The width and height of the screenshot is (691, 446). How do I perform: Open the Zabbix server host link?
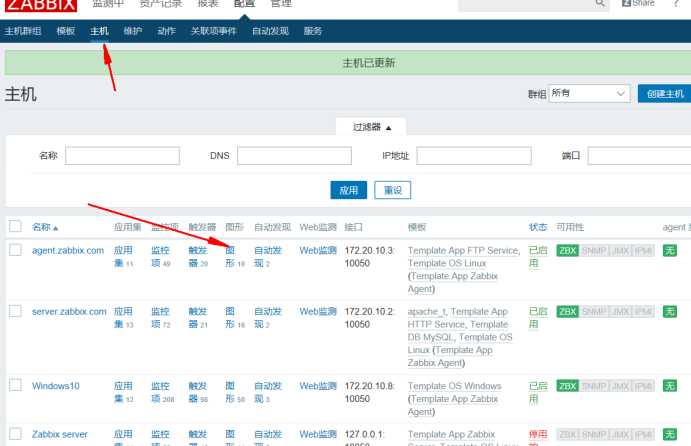point(59,434)
